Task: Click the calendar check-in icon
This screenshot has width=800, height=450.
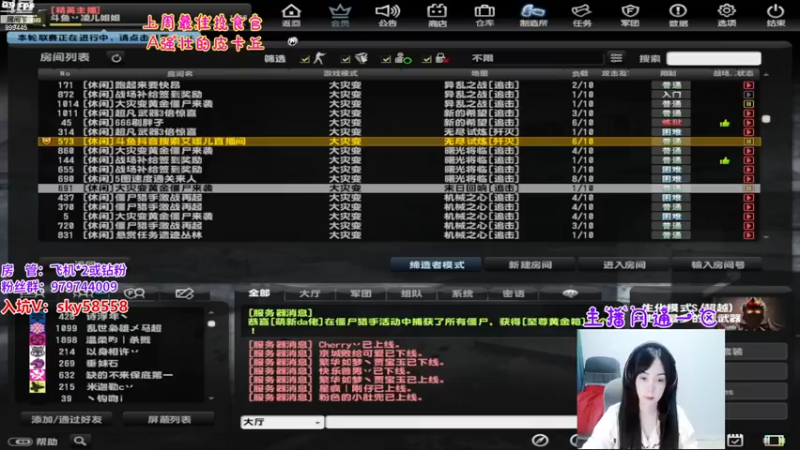Action: click(735, 440)
